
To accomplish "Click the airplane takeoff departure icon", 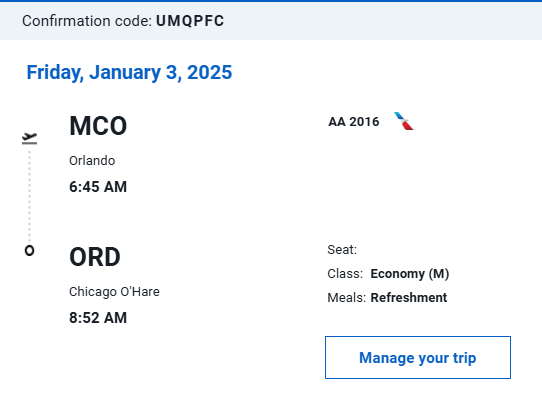I will (x=29, y=138).
